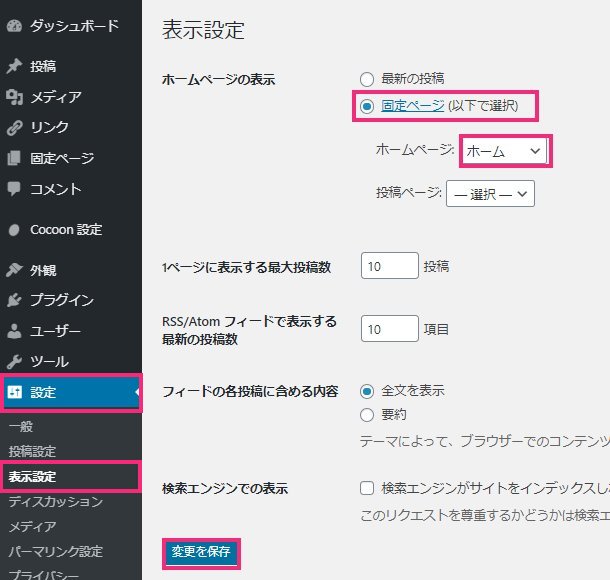Click the pages icon beside 固定ページ
The width and height of the screenshot is (610, 580).
click(14, 158)
